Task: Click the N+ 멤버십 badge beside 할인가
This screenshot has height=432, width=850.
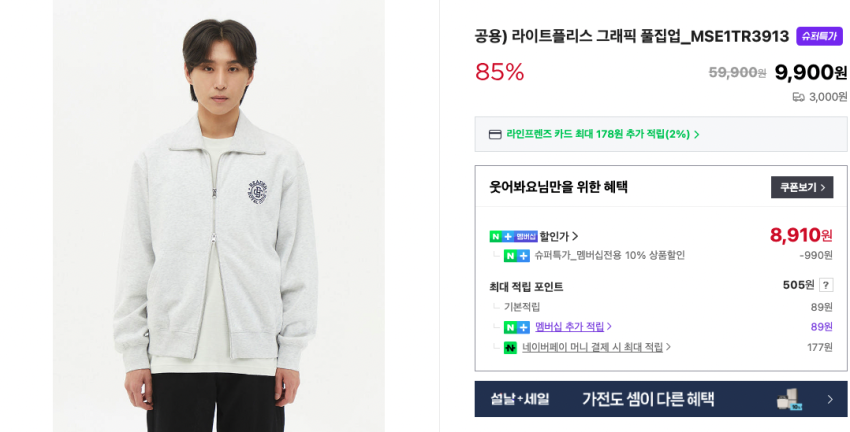Action: (x=513, y=236)
